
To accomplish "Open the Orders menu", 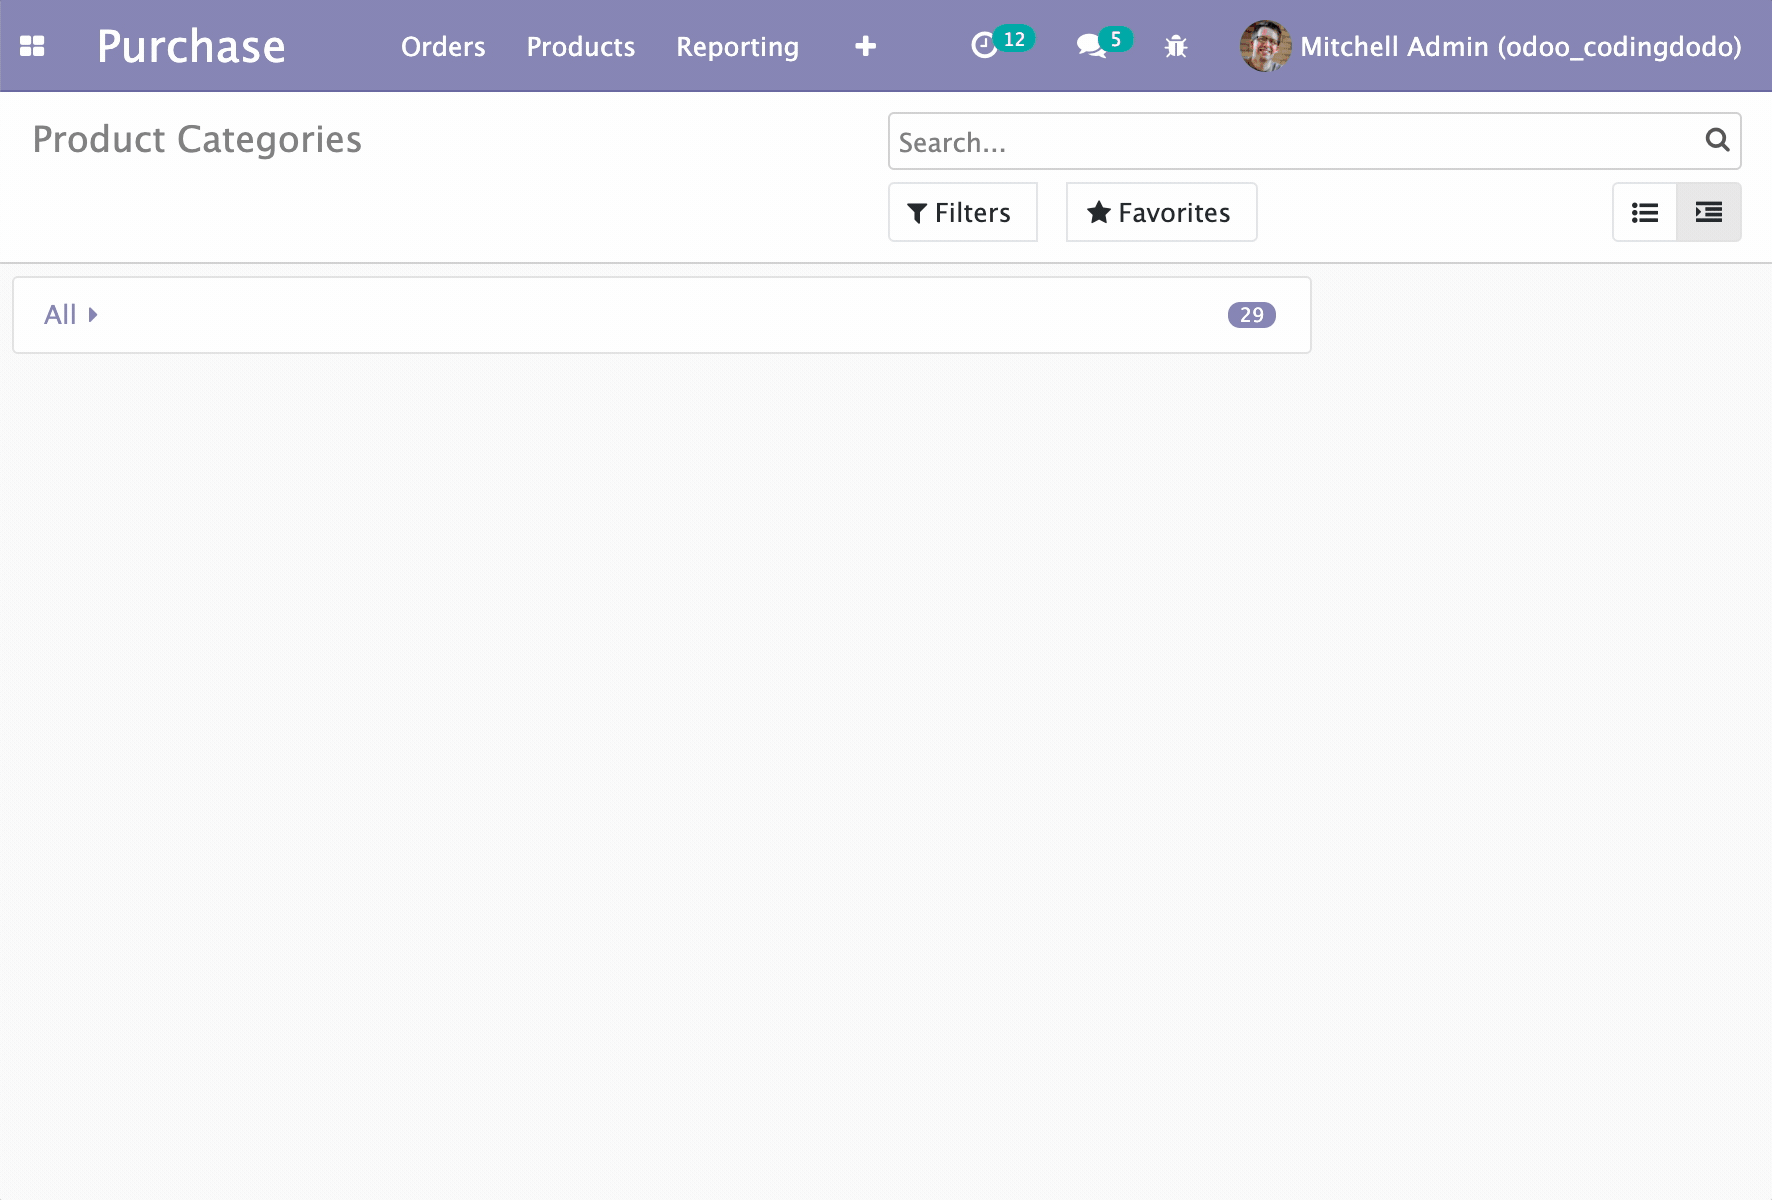I will pos(443,46).
